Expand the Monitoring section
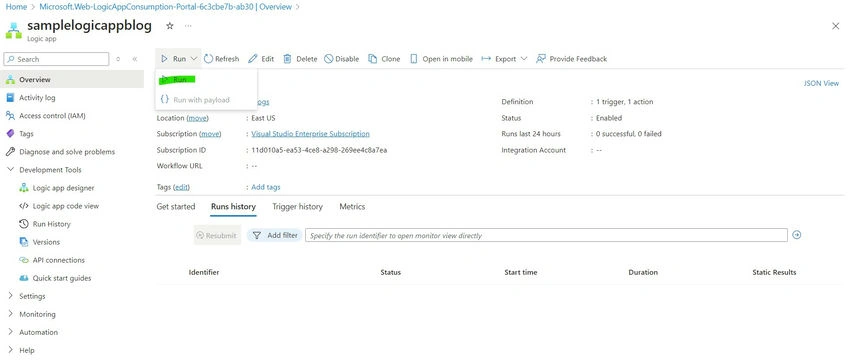 coord(10,314)
